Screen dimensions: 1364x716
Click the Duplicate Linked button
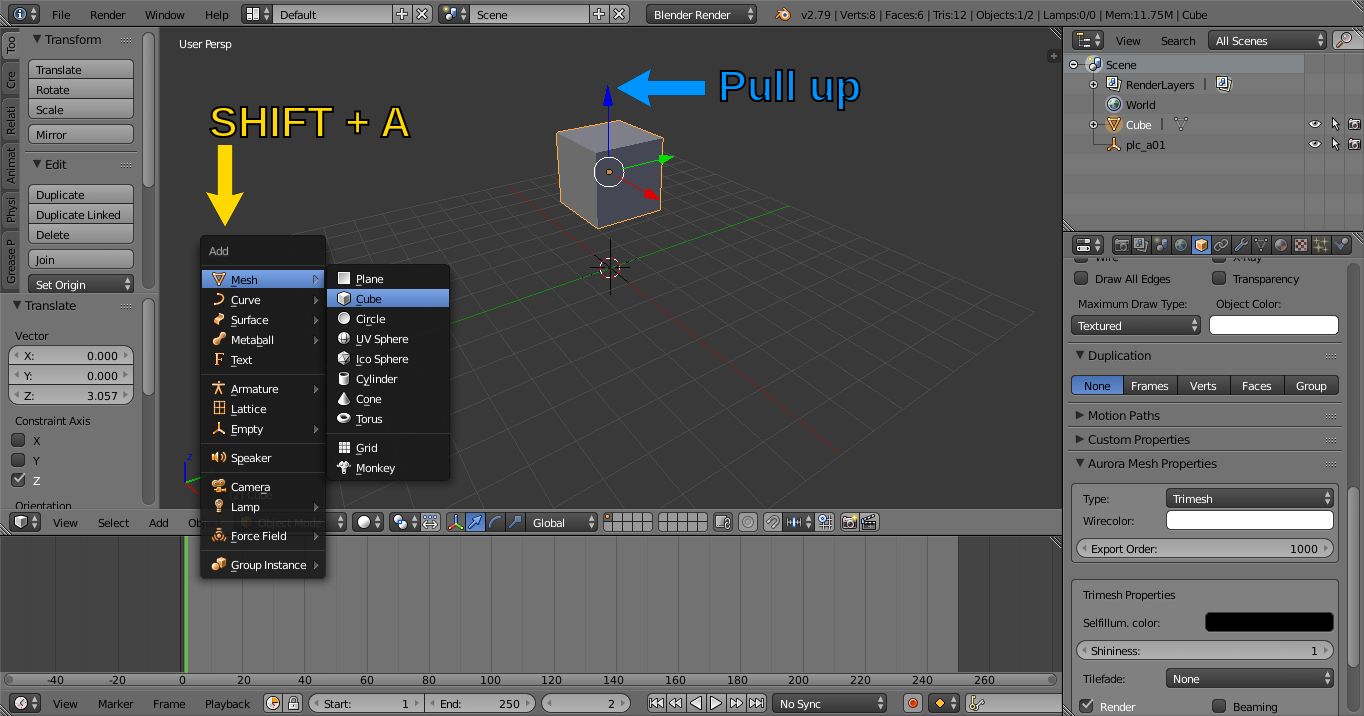(x=81, y=215)
